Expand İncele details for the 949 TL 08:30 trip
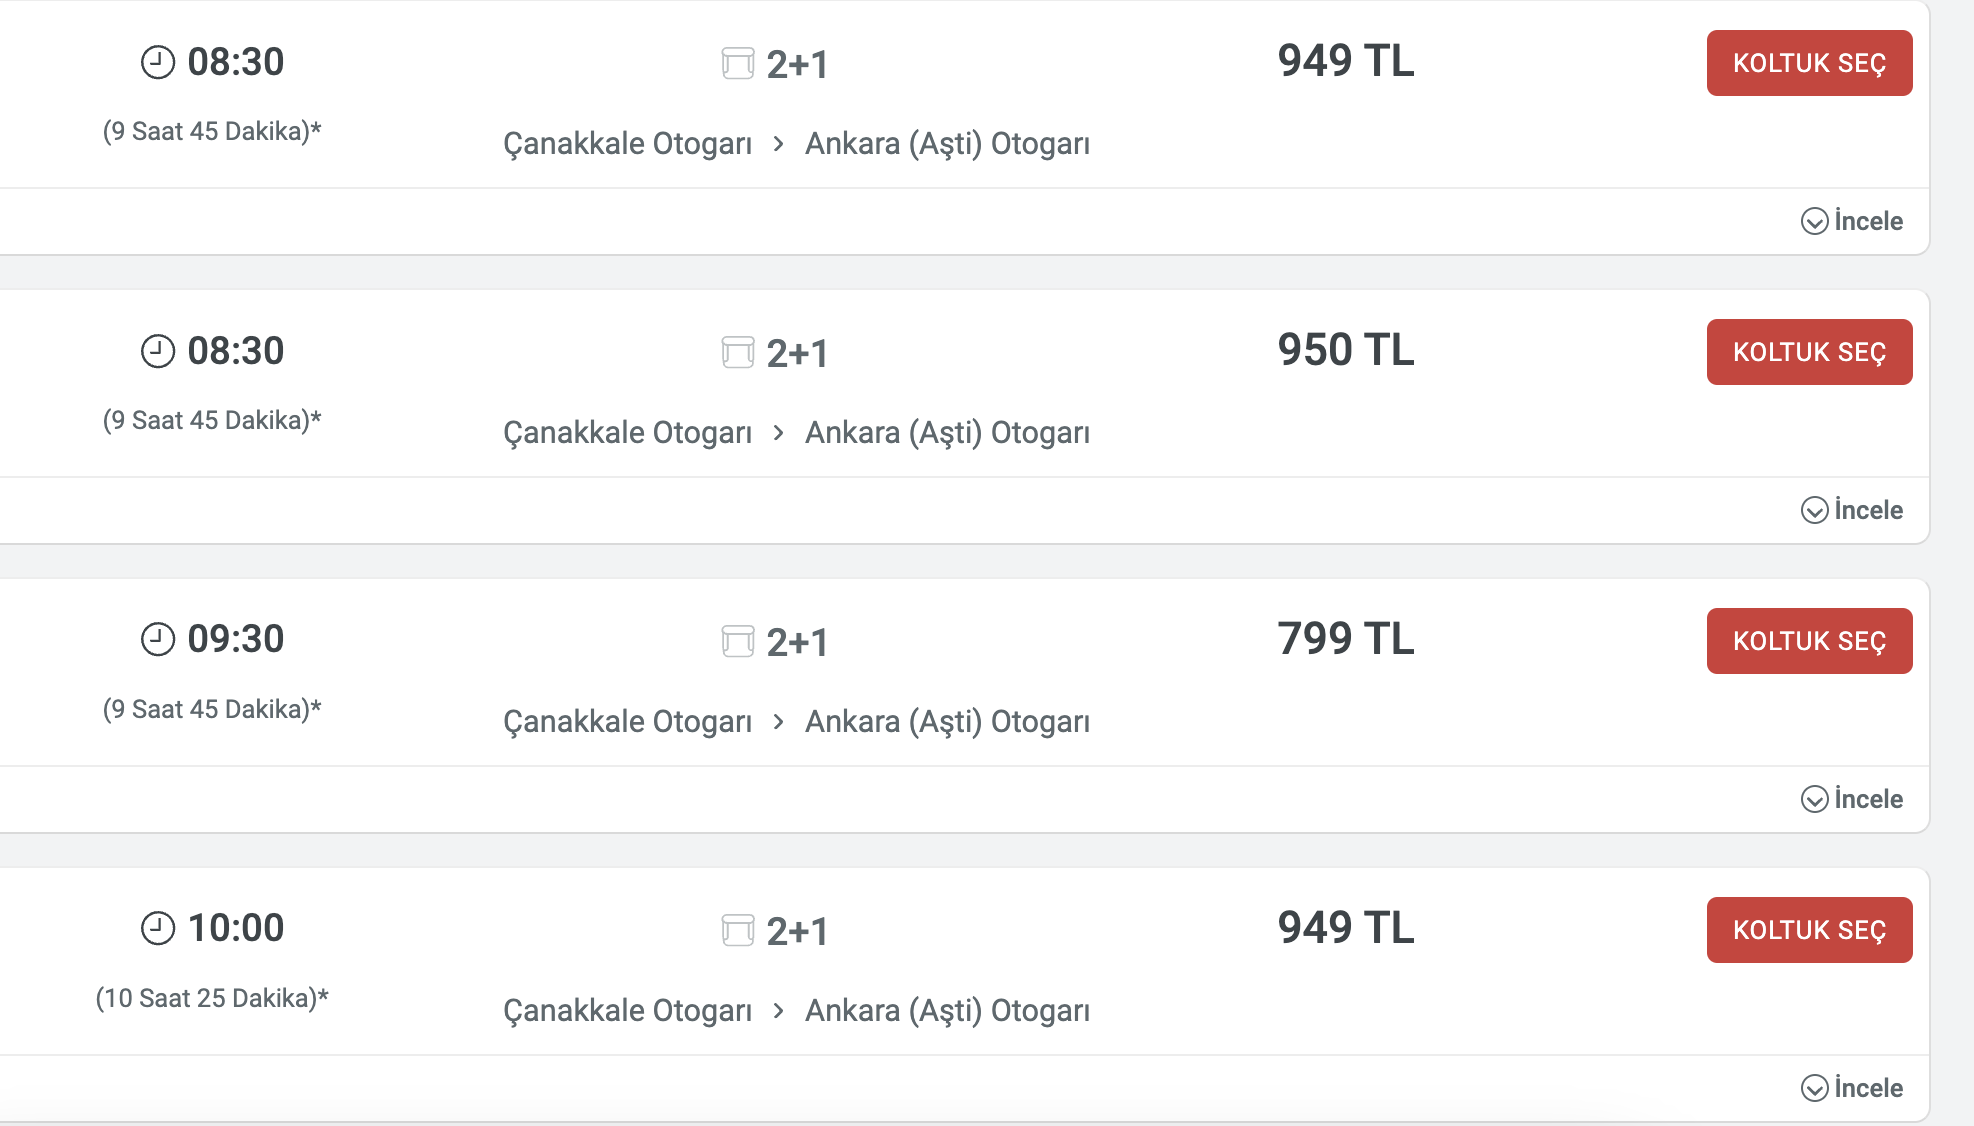This screenshot has height=1126, width=1974. (1851, 221)
